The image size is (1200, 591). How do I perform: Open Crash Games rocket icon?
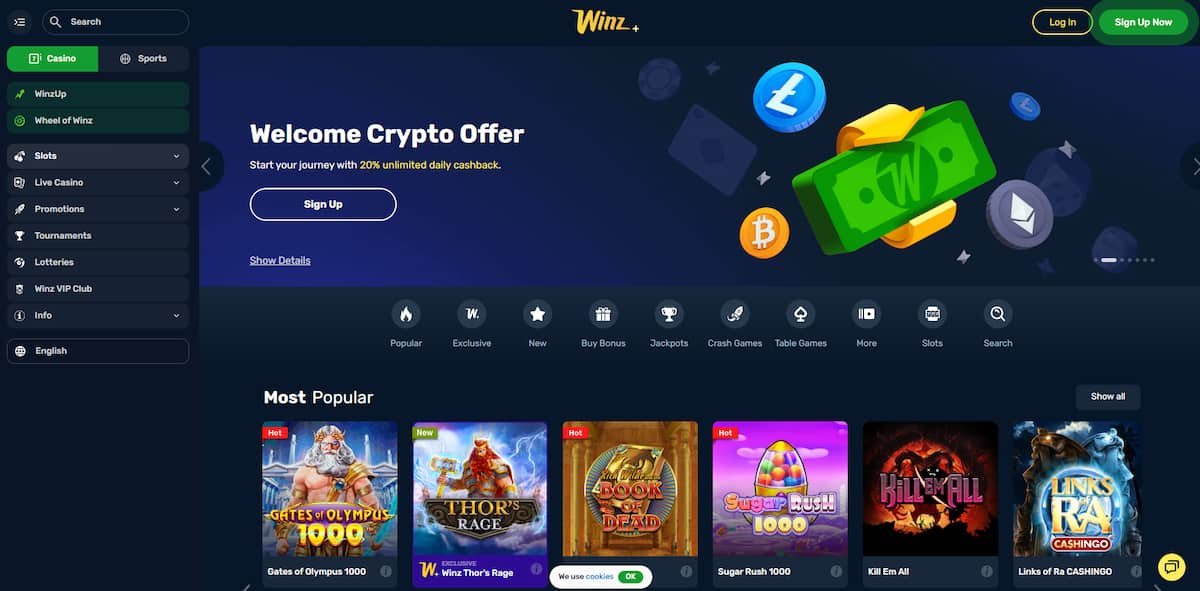pyautogui.click(x=735, y=314)
